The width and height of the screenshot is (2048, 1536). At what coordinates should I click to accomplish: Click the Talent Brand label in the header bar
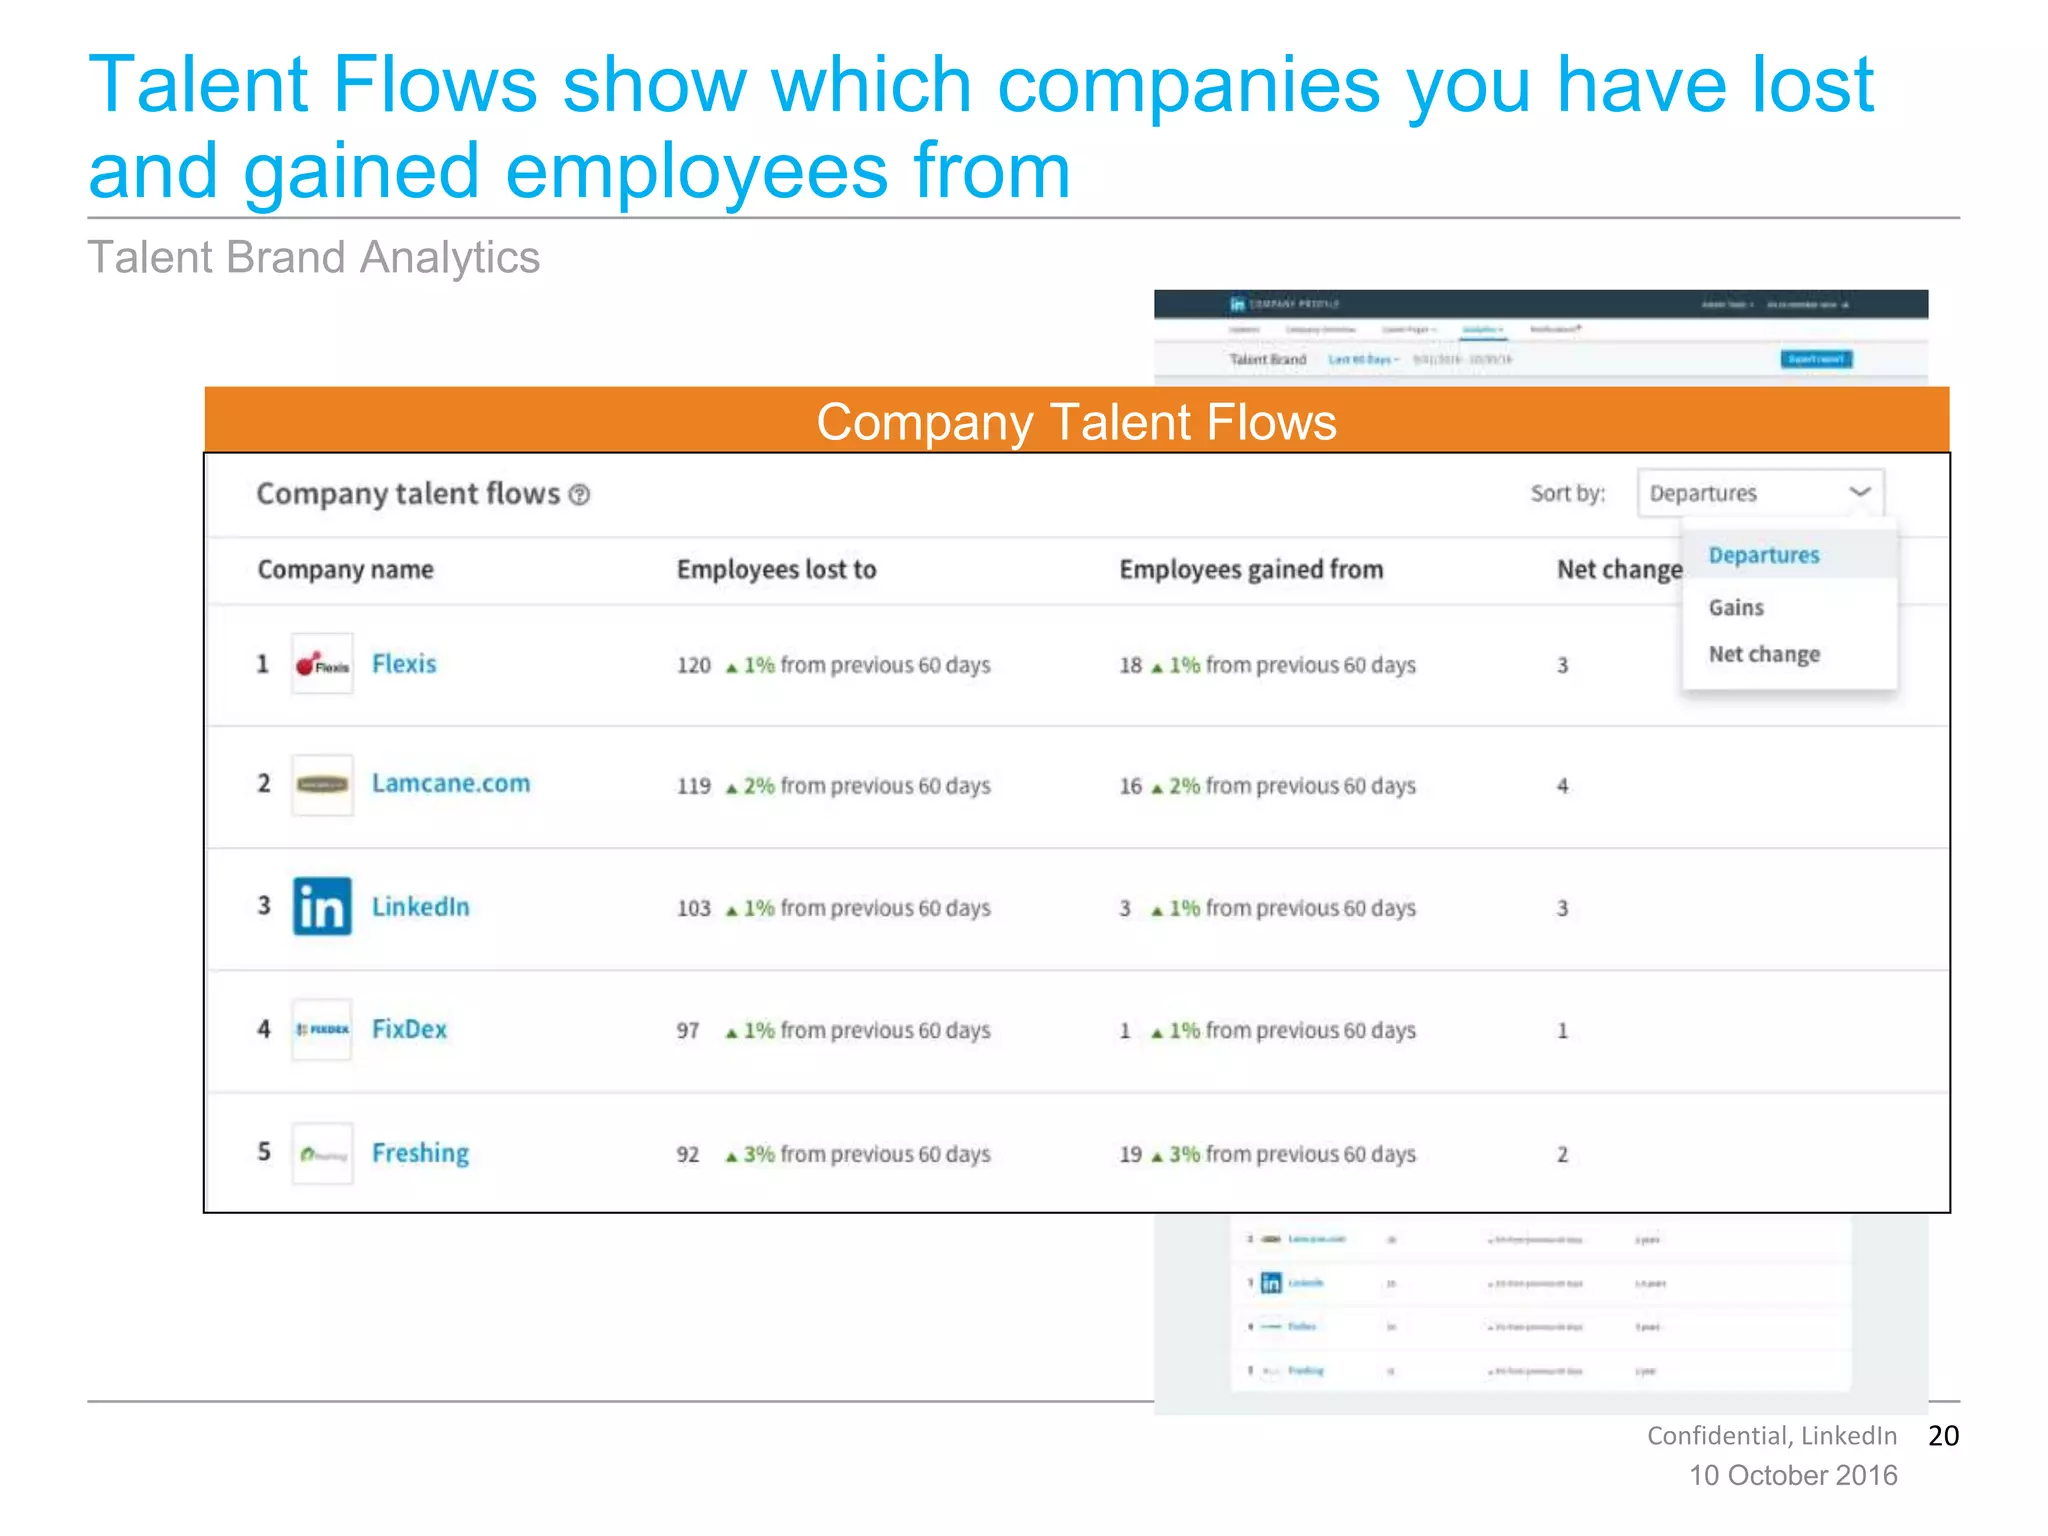1268,359
